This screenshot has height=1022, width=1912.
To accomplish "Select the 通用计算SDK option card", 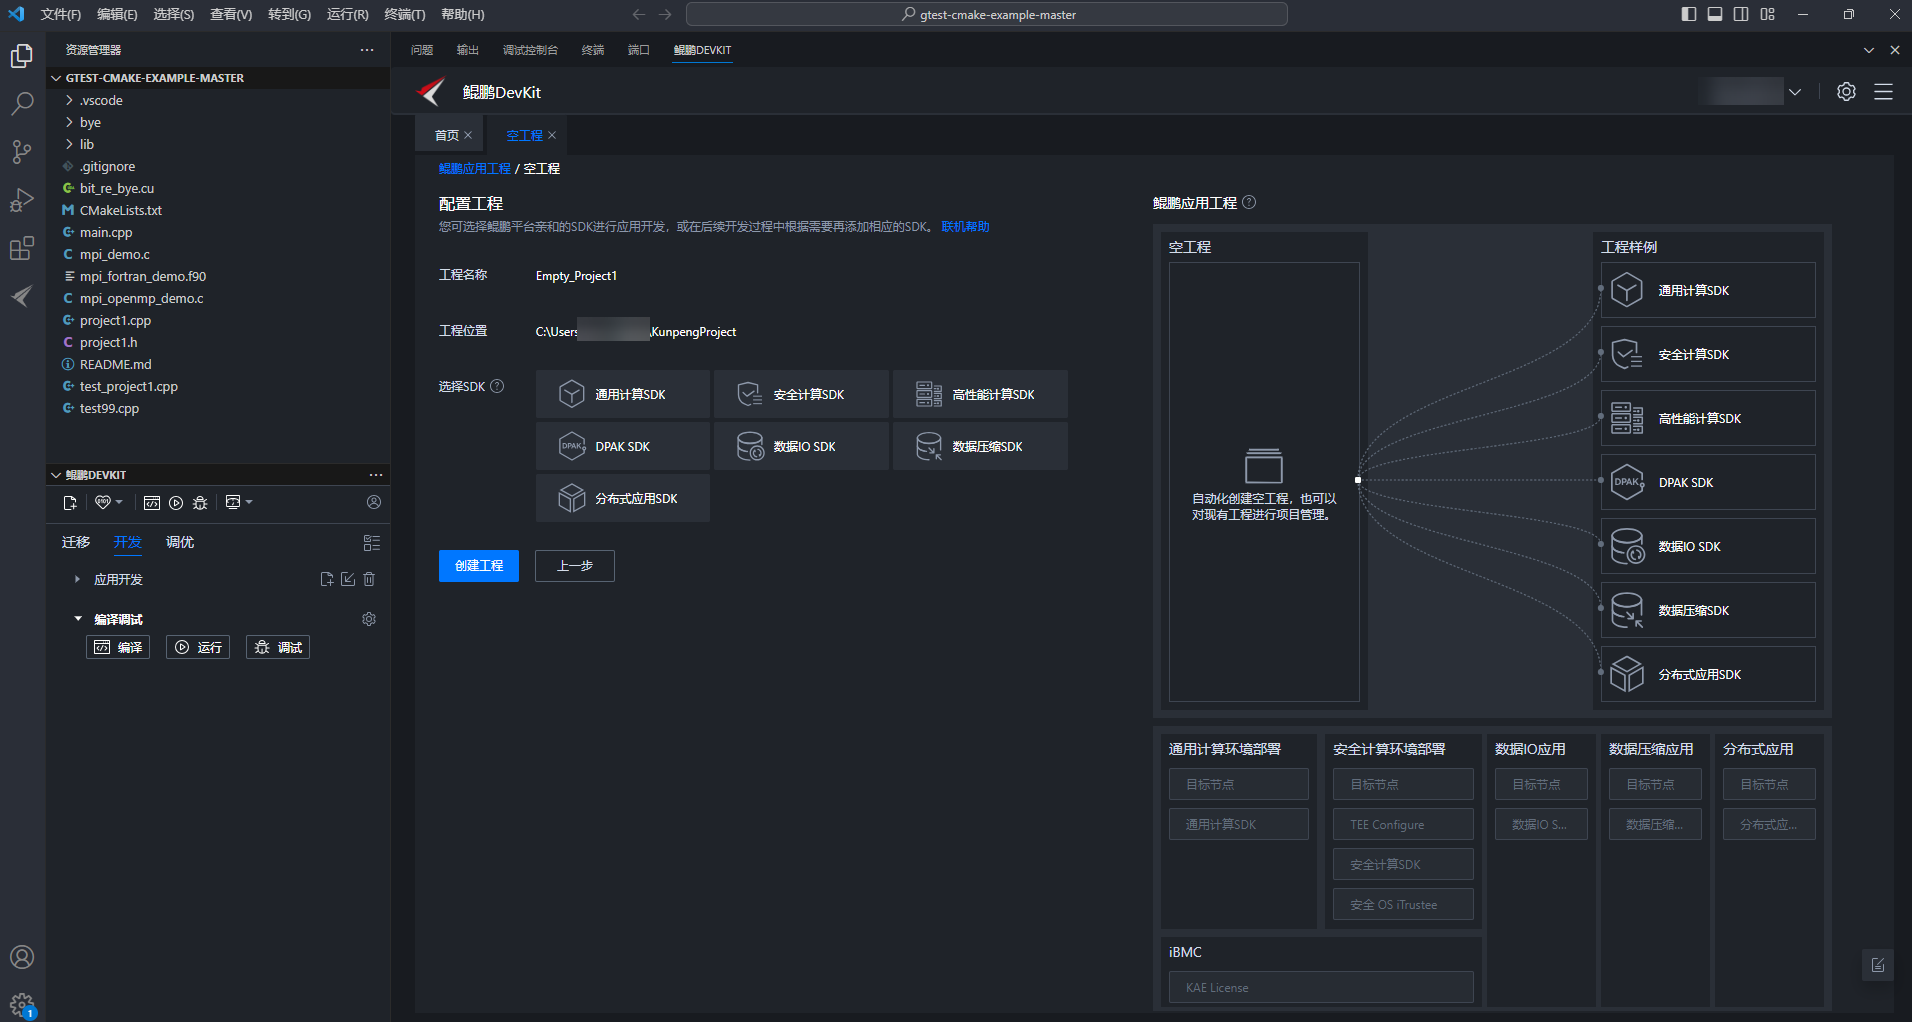I will click(x=622, y=394).
